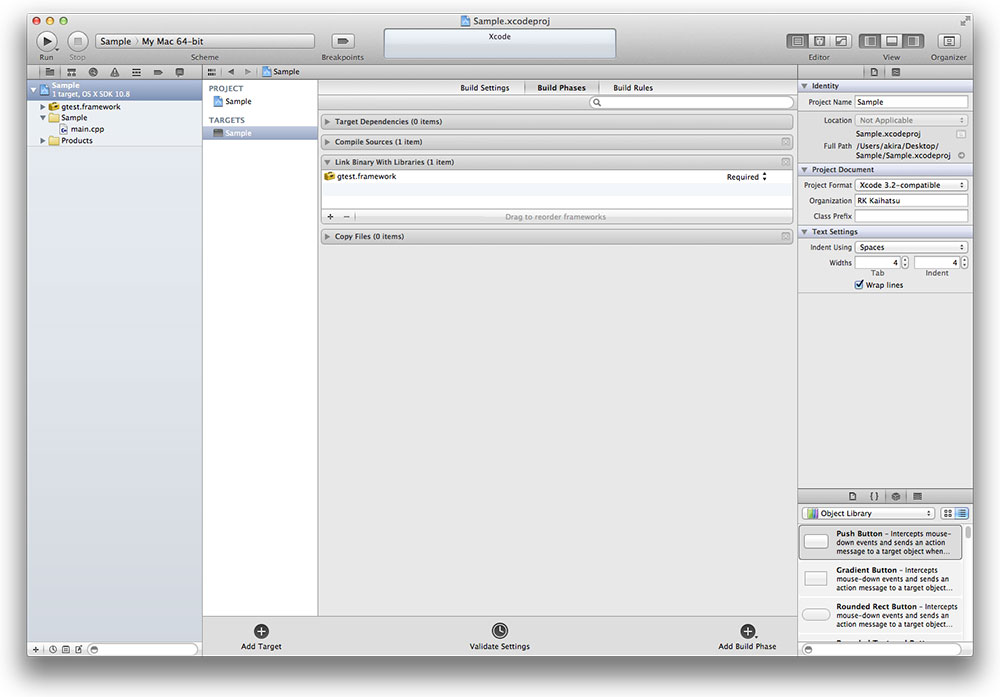Switch to Build Phases tab
1000x697 pixels.
click(x=561, y=88)
